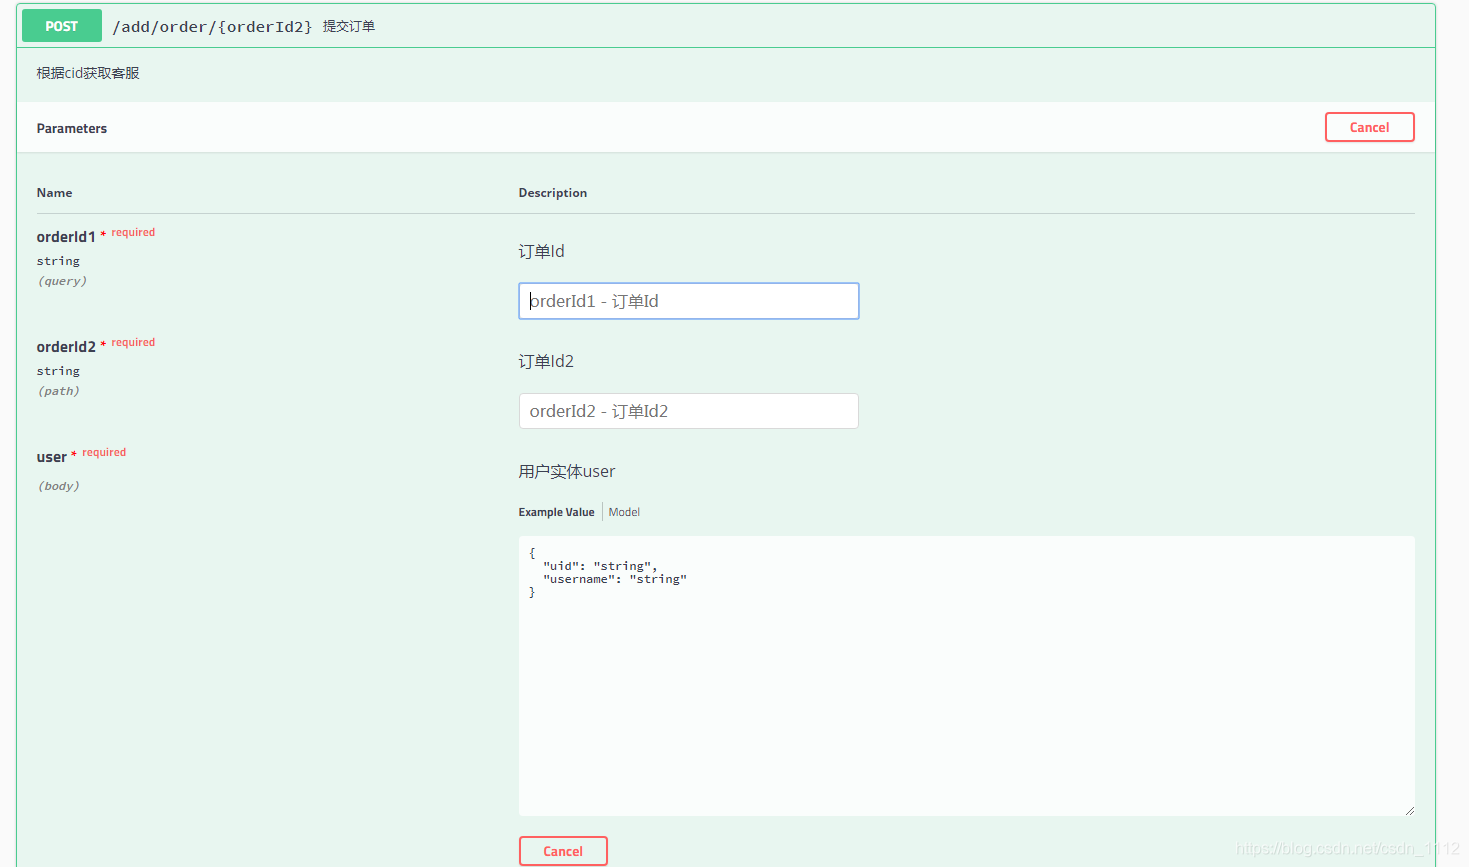Click the Cancel button beside Parameters

[x=1369, y=127]
